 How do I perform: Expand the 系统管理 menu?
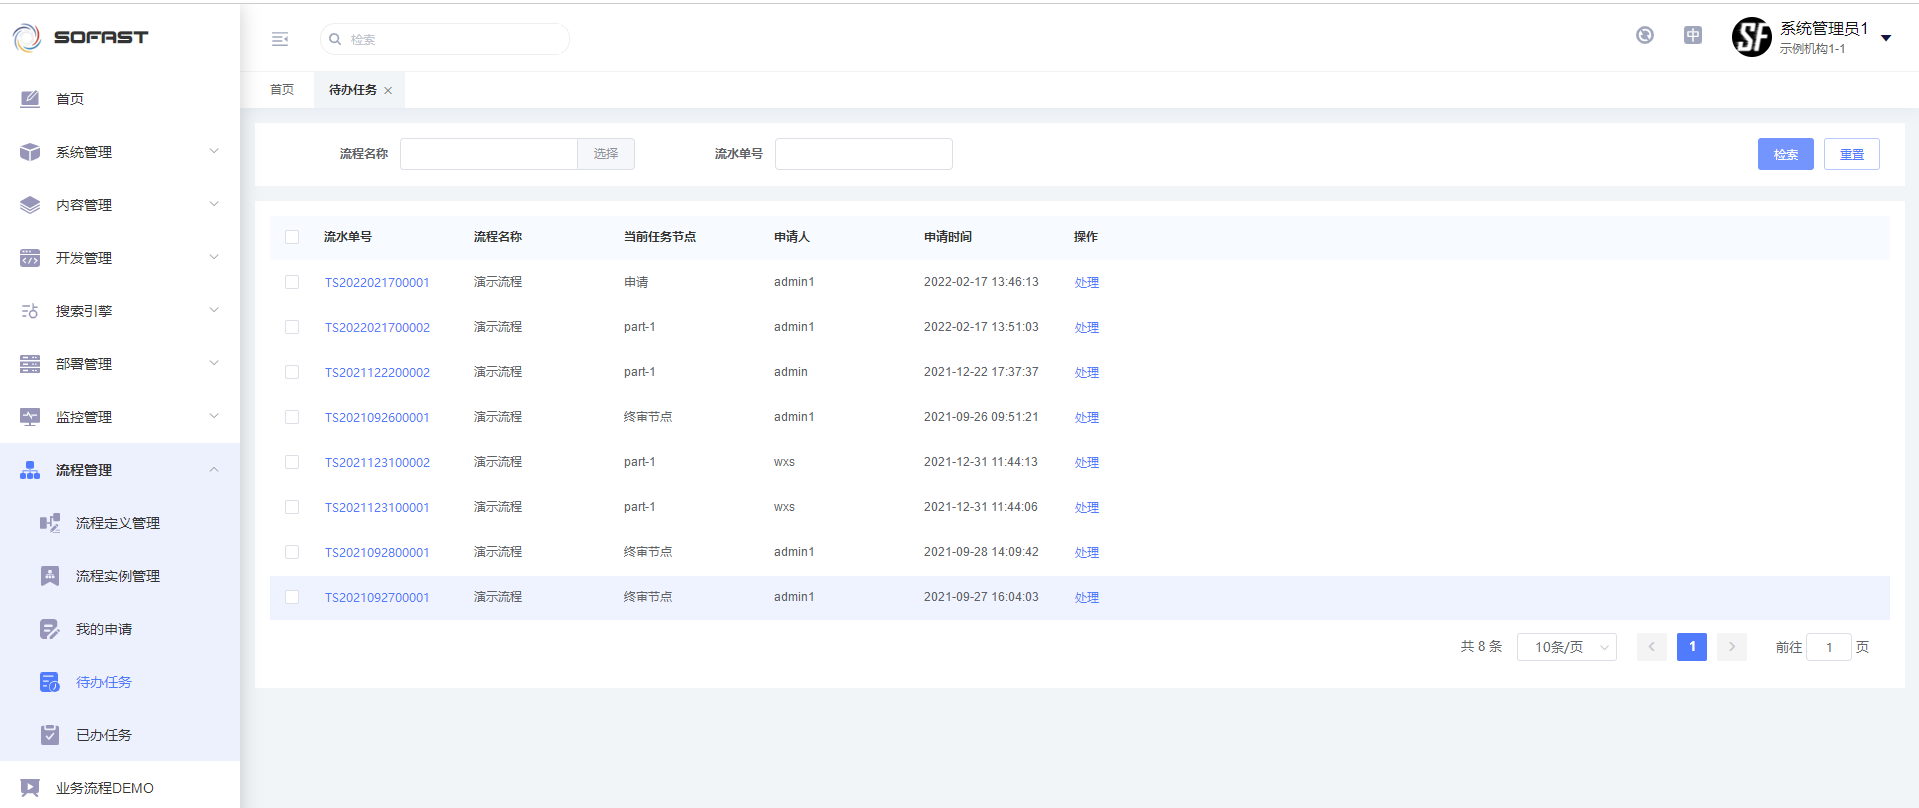[120, 152]
